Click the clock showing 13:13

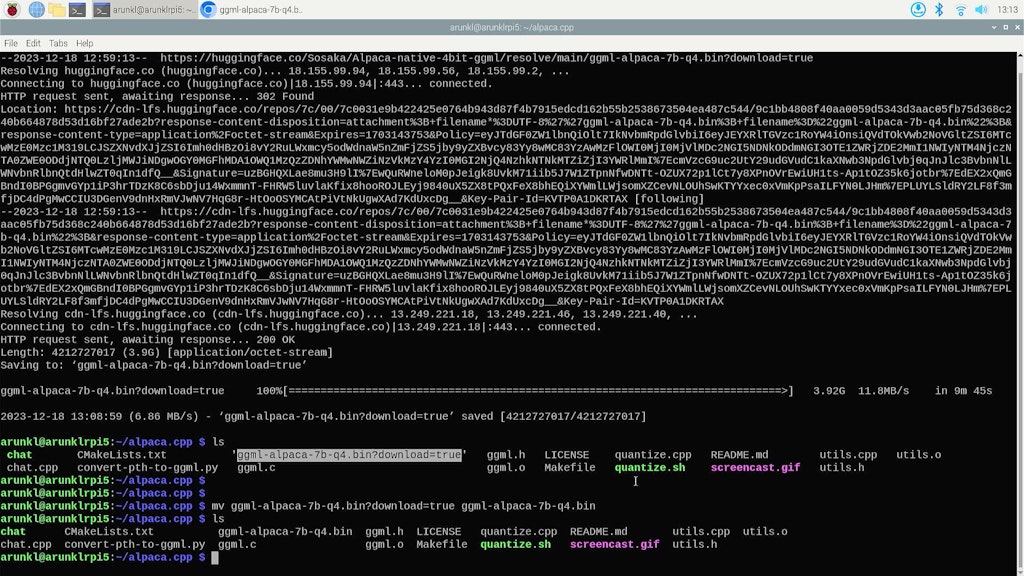point(1007,10)
